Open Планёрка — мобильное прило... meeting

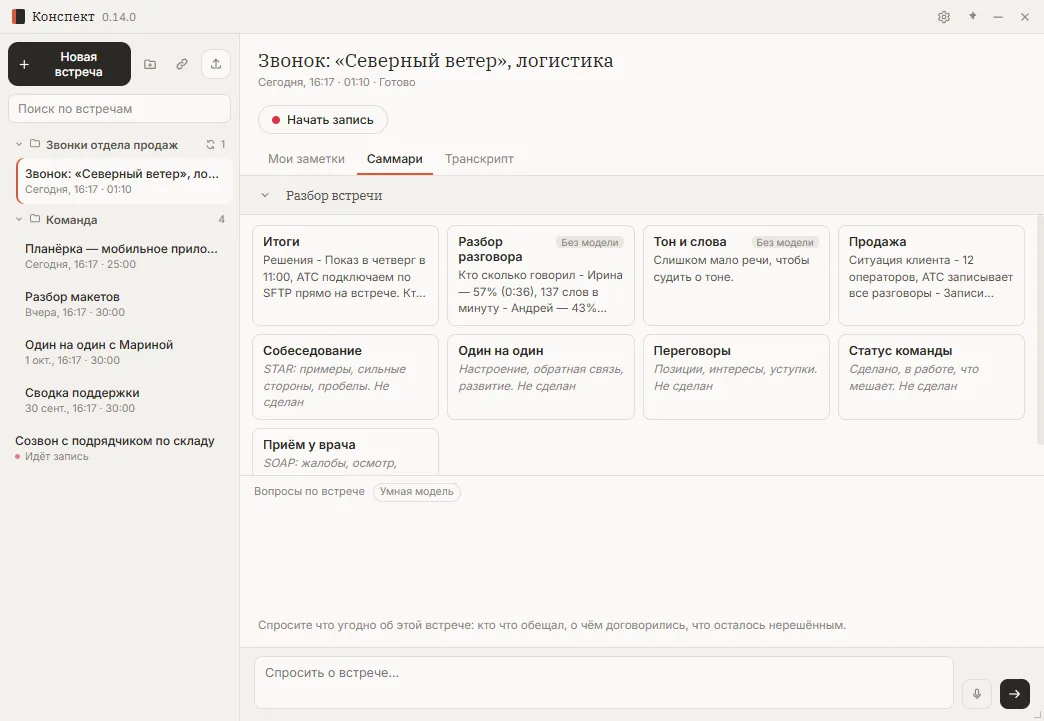pyautogui.click(x=124, y=256)
